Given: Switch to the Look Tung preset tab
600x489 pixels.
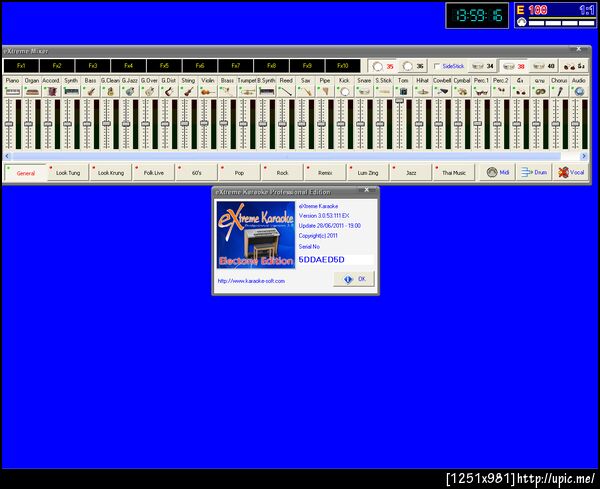Looking at the screenshot, I should [x=68, y=173].
